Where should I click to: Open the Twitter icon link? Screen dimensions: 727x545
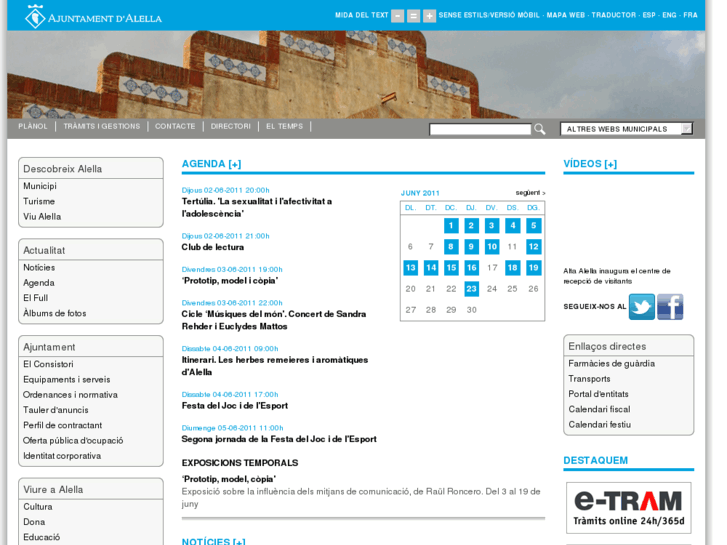(x=642, y=307)
